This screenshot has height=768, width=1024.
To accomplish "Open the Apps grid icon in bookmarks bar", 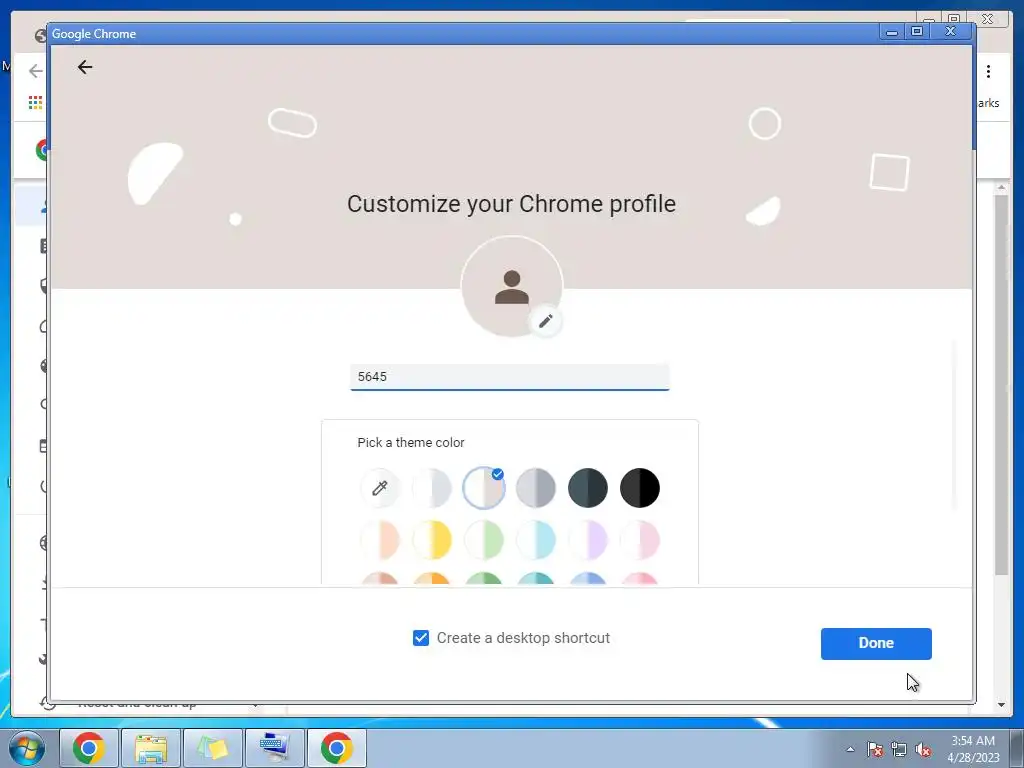I will (x=35, y=103).
